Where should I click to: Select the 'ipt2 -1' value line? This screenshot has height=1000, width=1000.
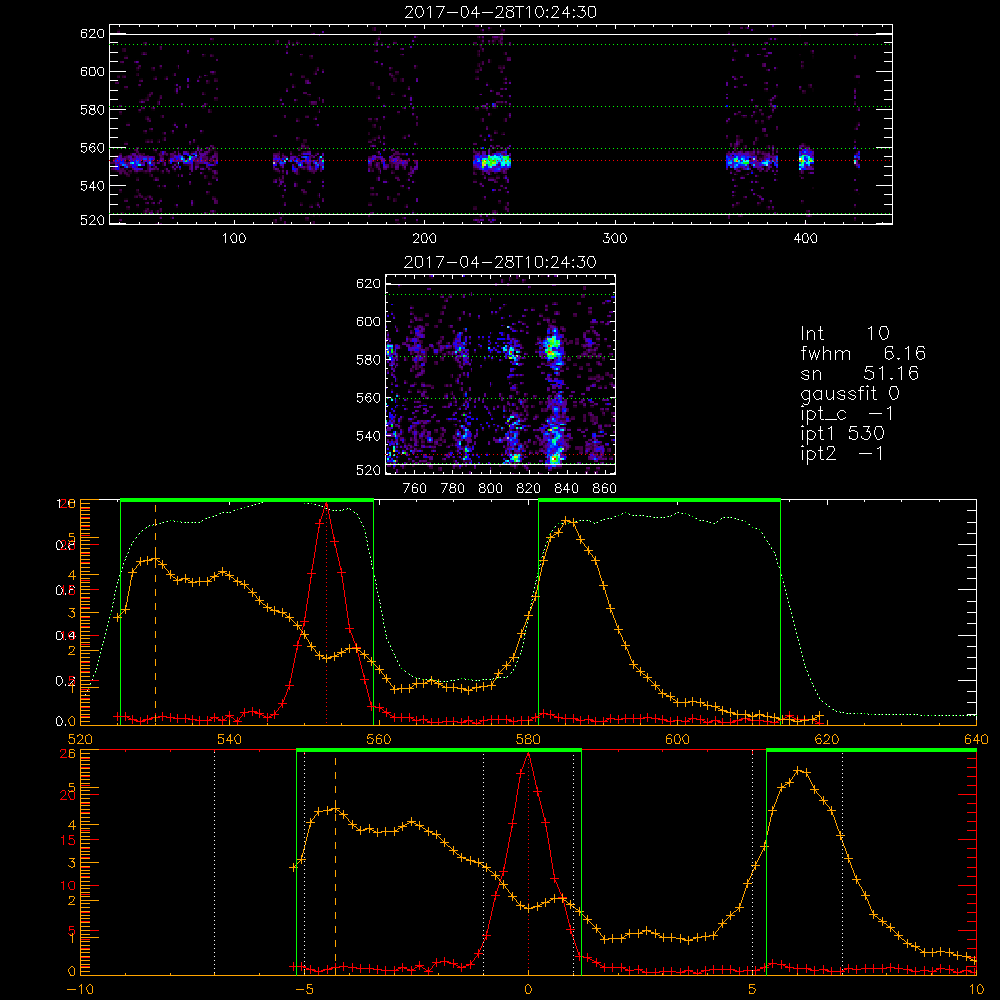tap(842, 453)
